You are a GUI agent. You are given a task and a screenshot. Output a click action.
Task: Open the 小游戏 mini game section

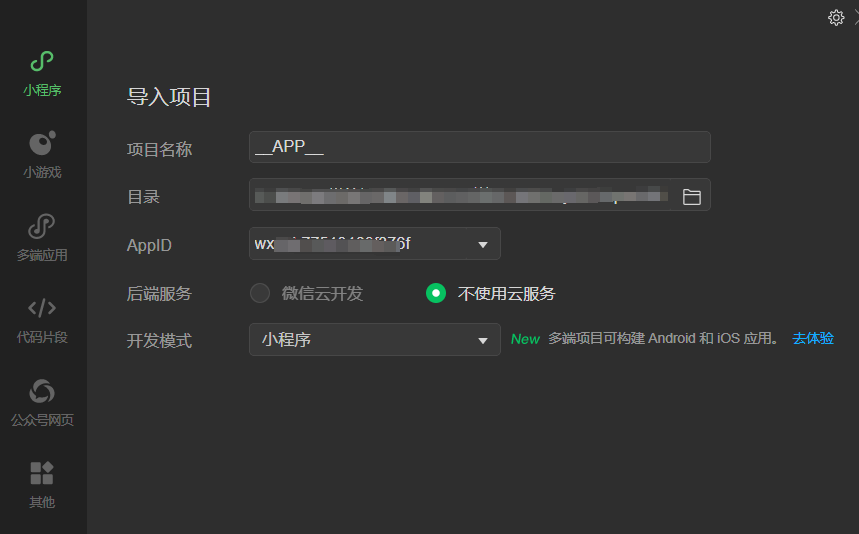[x=42, y=155]
